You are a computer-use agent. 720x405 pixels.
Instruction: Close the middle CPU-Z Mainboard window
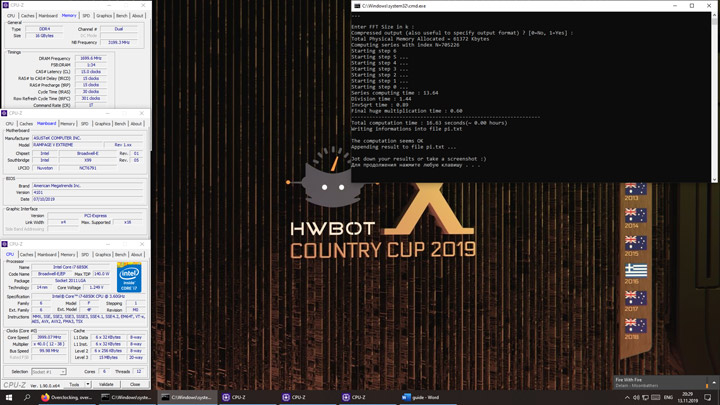[142, 113]
